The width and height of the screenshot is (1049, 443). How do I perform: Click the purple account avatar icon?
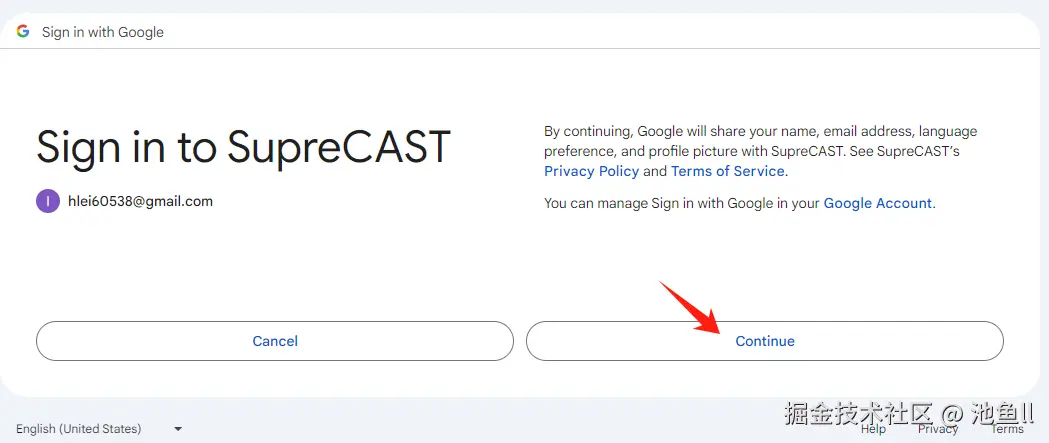pyautogui.click(x=48, y=201)
